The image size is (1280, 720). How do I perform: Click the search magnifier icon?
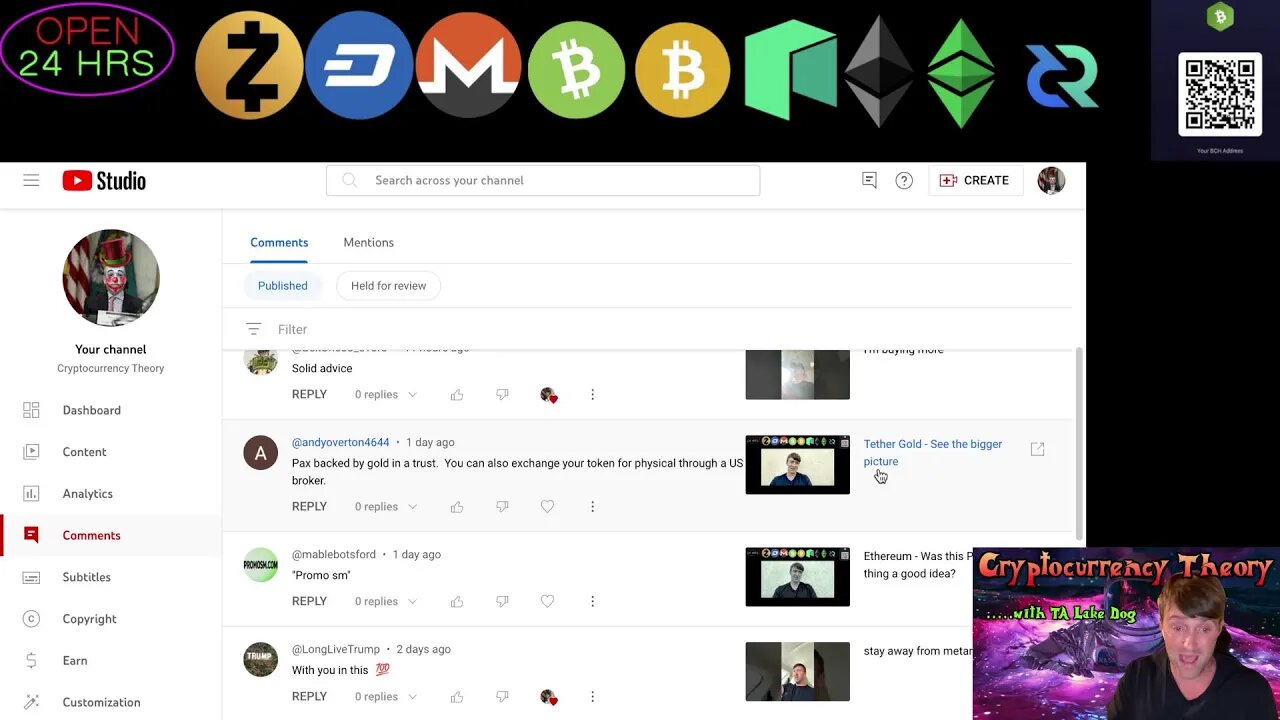click(349, 180)
